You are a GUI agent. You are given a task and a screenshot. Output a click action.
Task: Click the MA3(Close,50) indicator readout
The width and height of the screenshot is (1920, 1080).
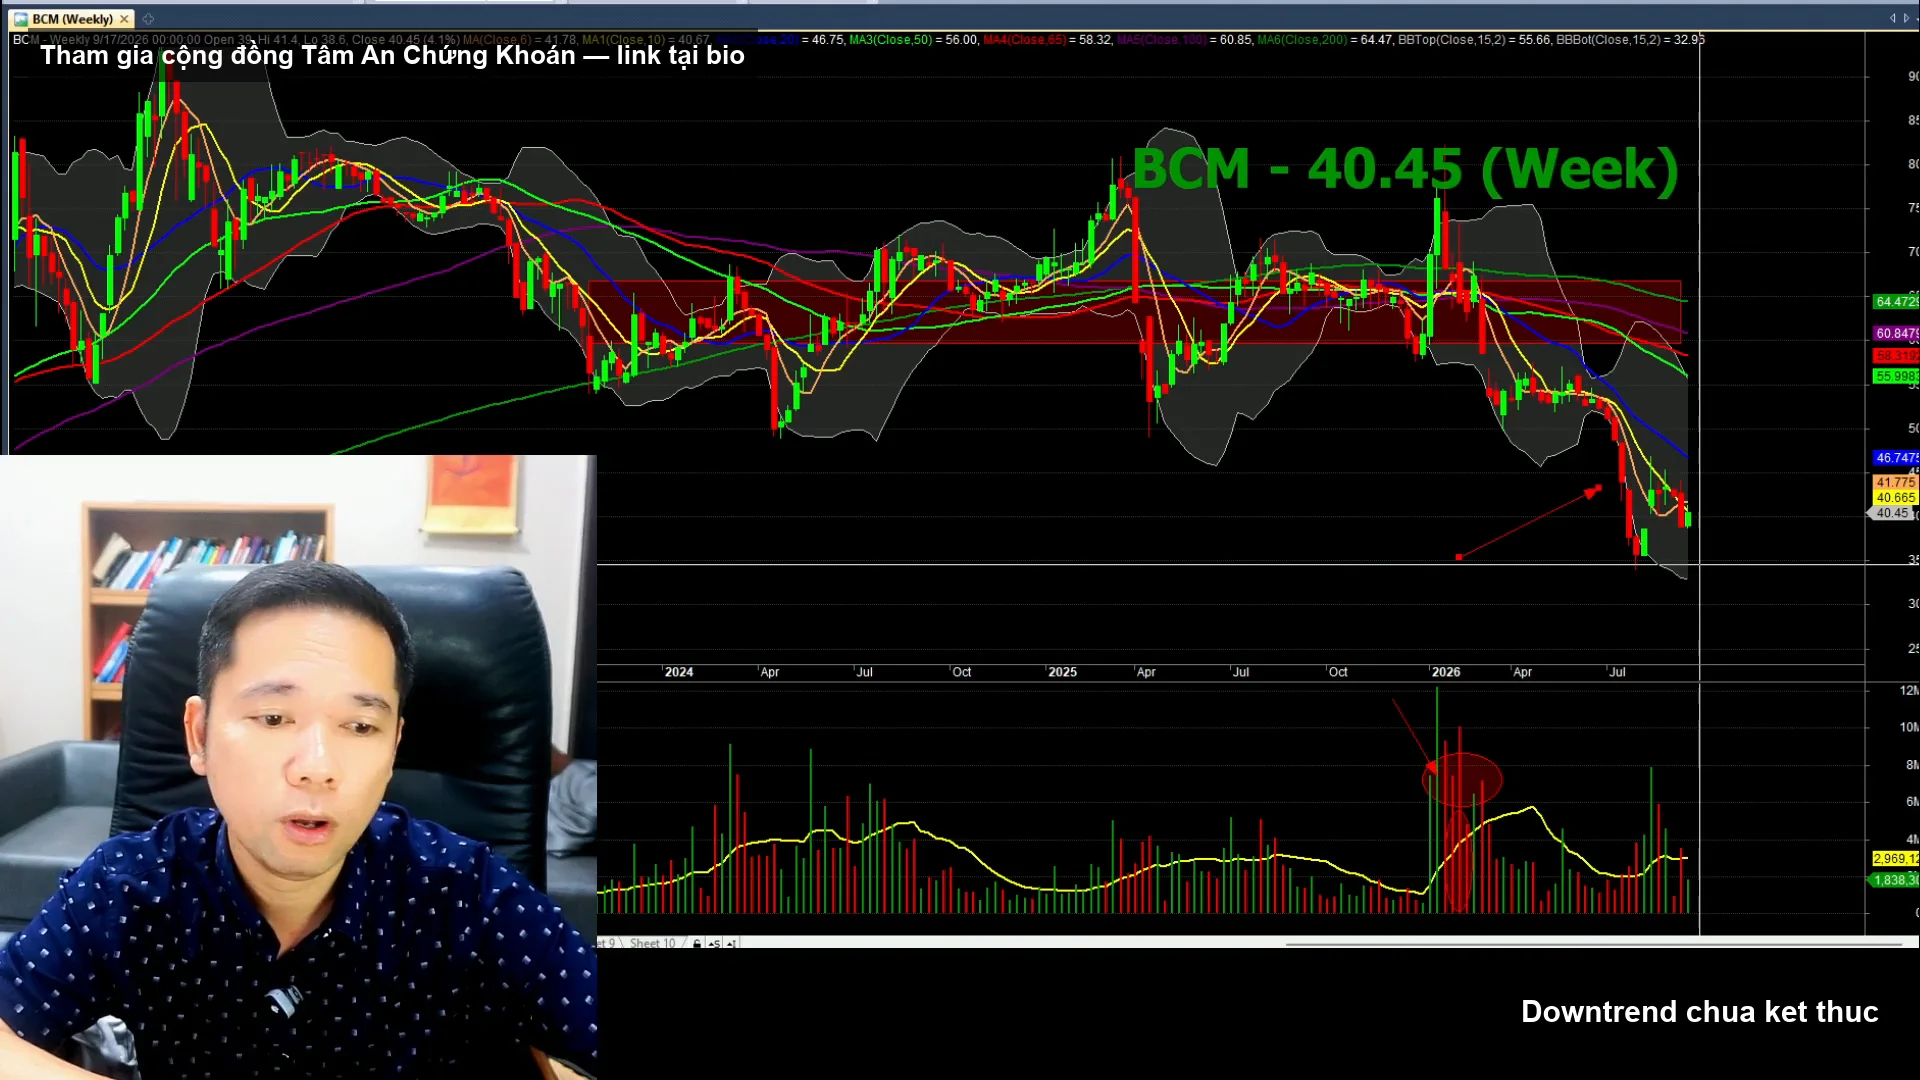coord(913,40)
